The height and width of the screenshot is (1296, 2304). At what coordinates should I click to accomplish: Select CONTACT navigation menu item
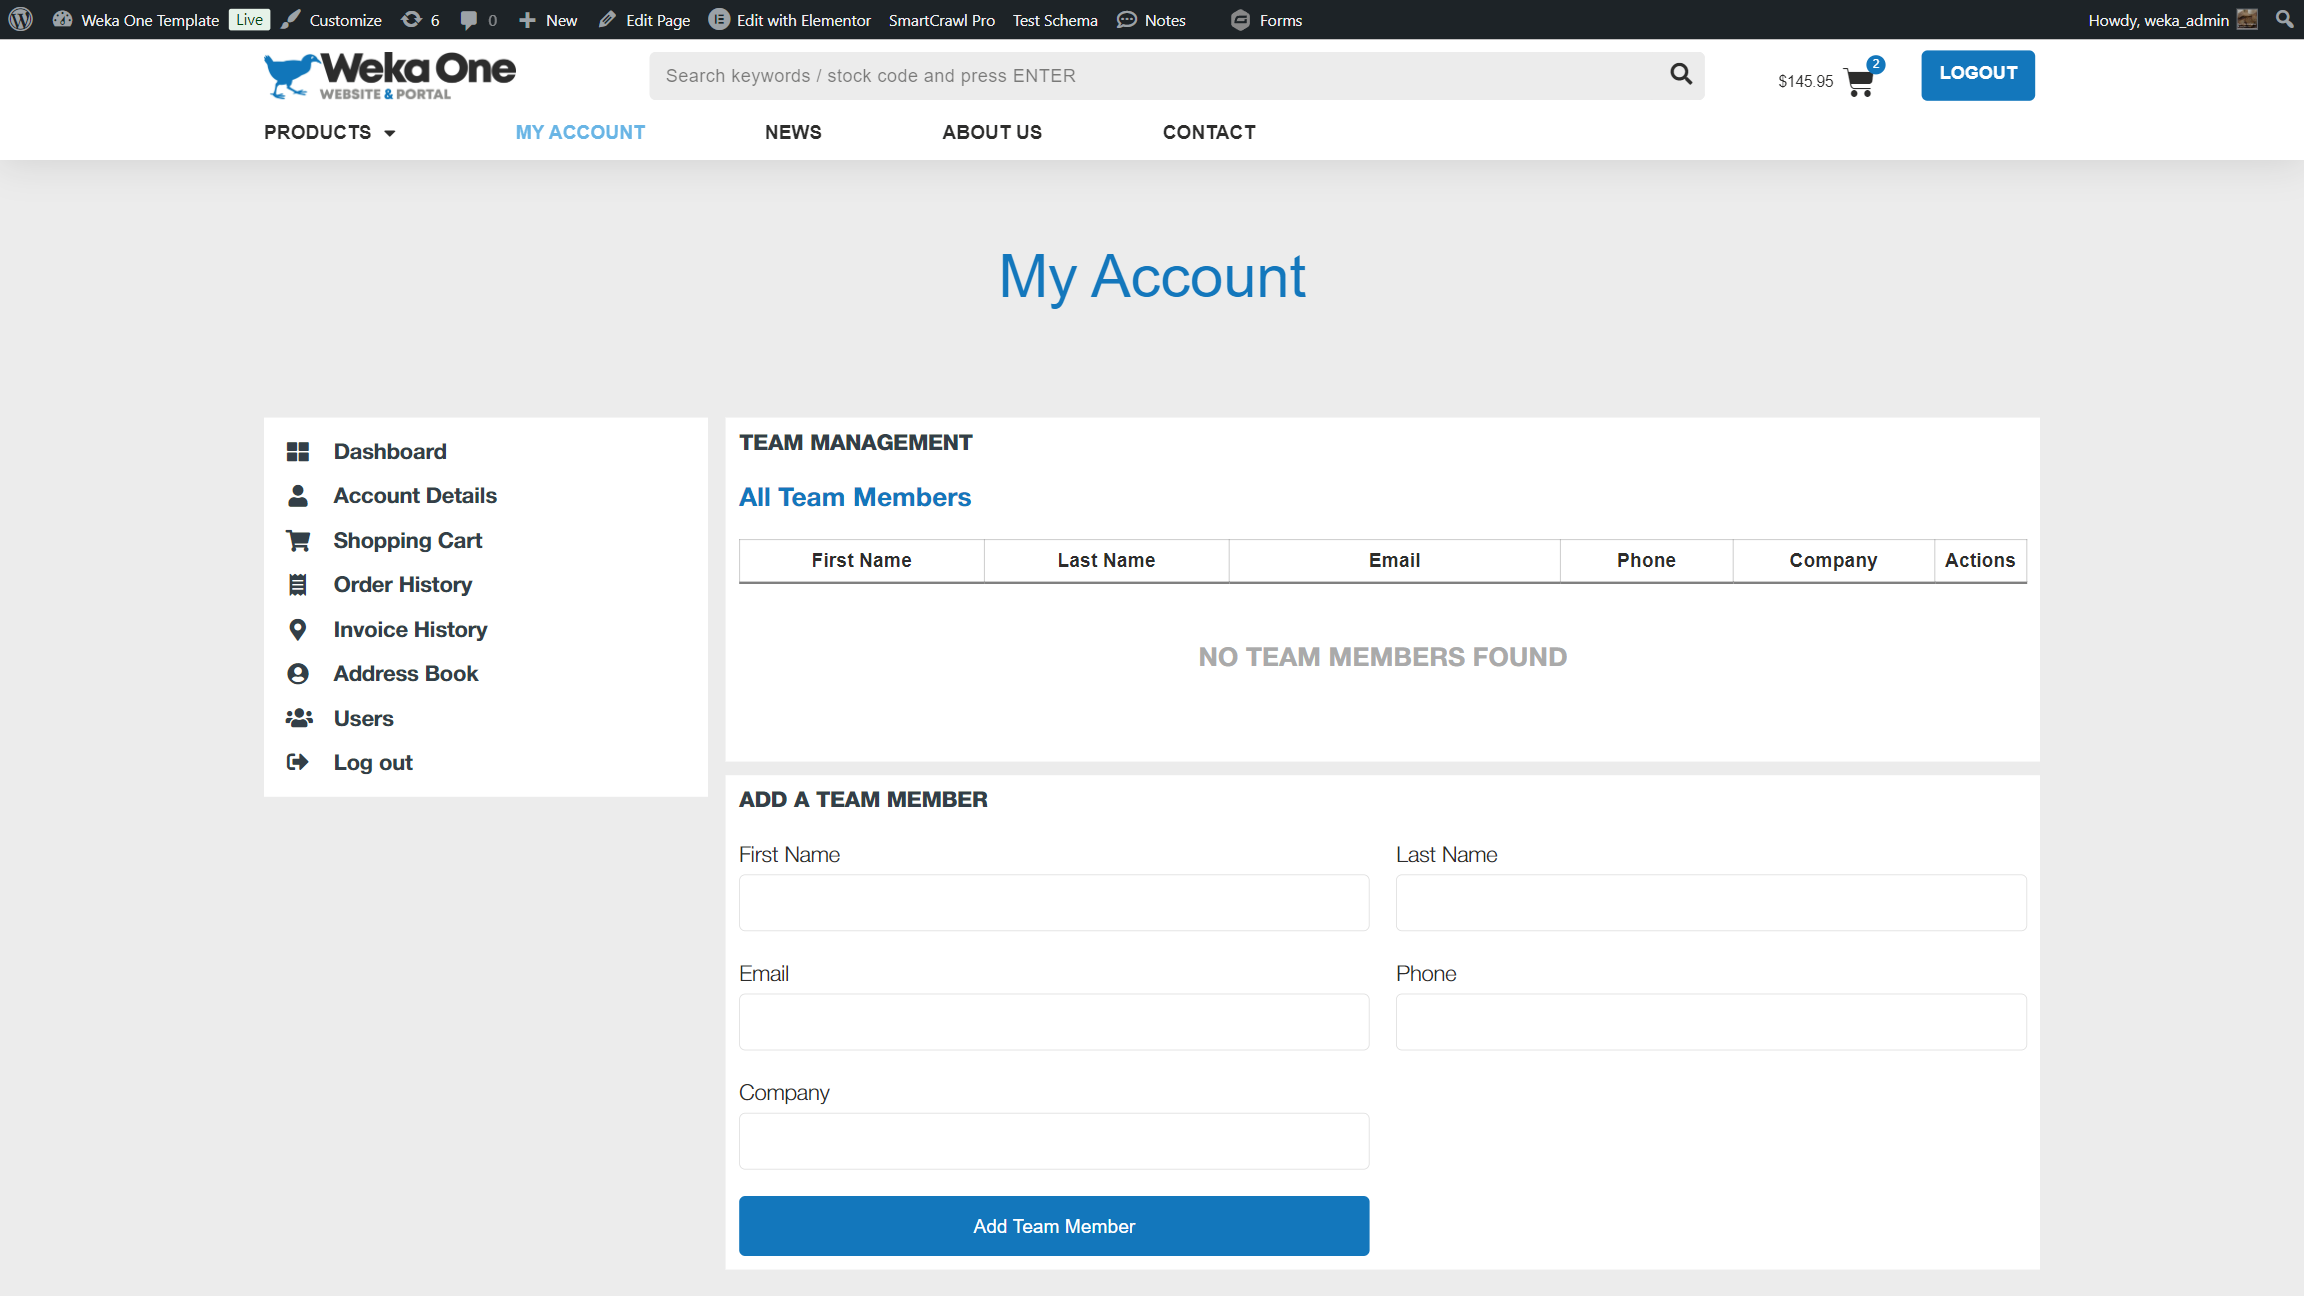coord(1209,131)
